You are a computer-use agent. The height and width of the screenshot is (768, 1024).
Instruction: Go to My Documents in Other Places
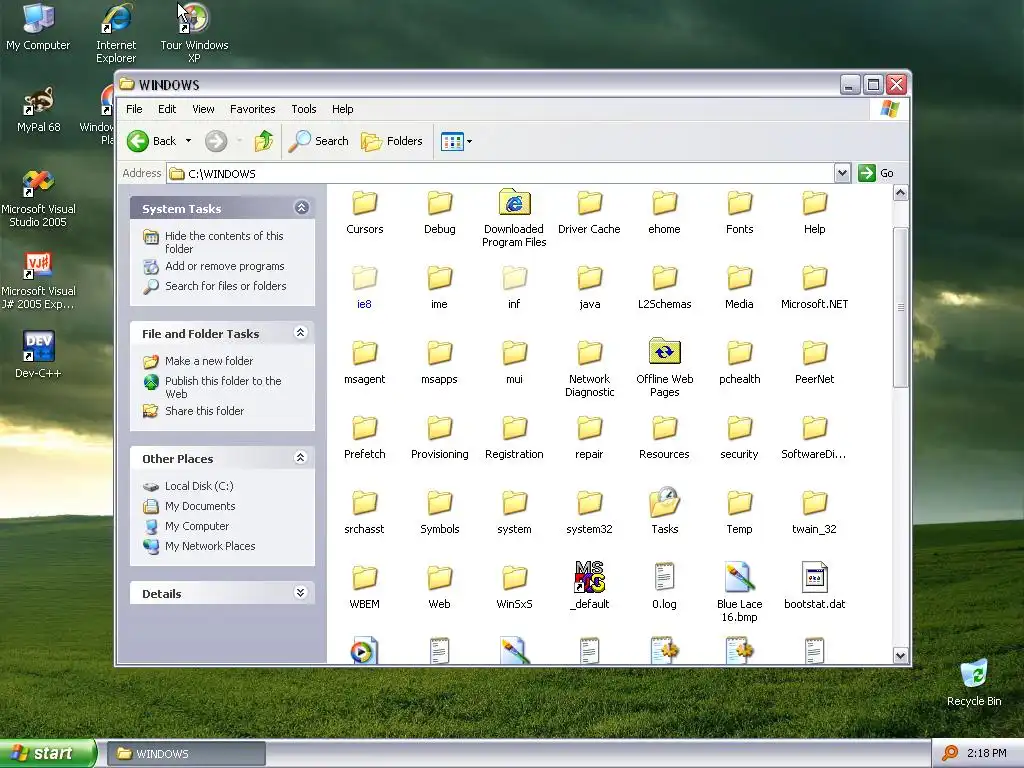tap(200, 506)
